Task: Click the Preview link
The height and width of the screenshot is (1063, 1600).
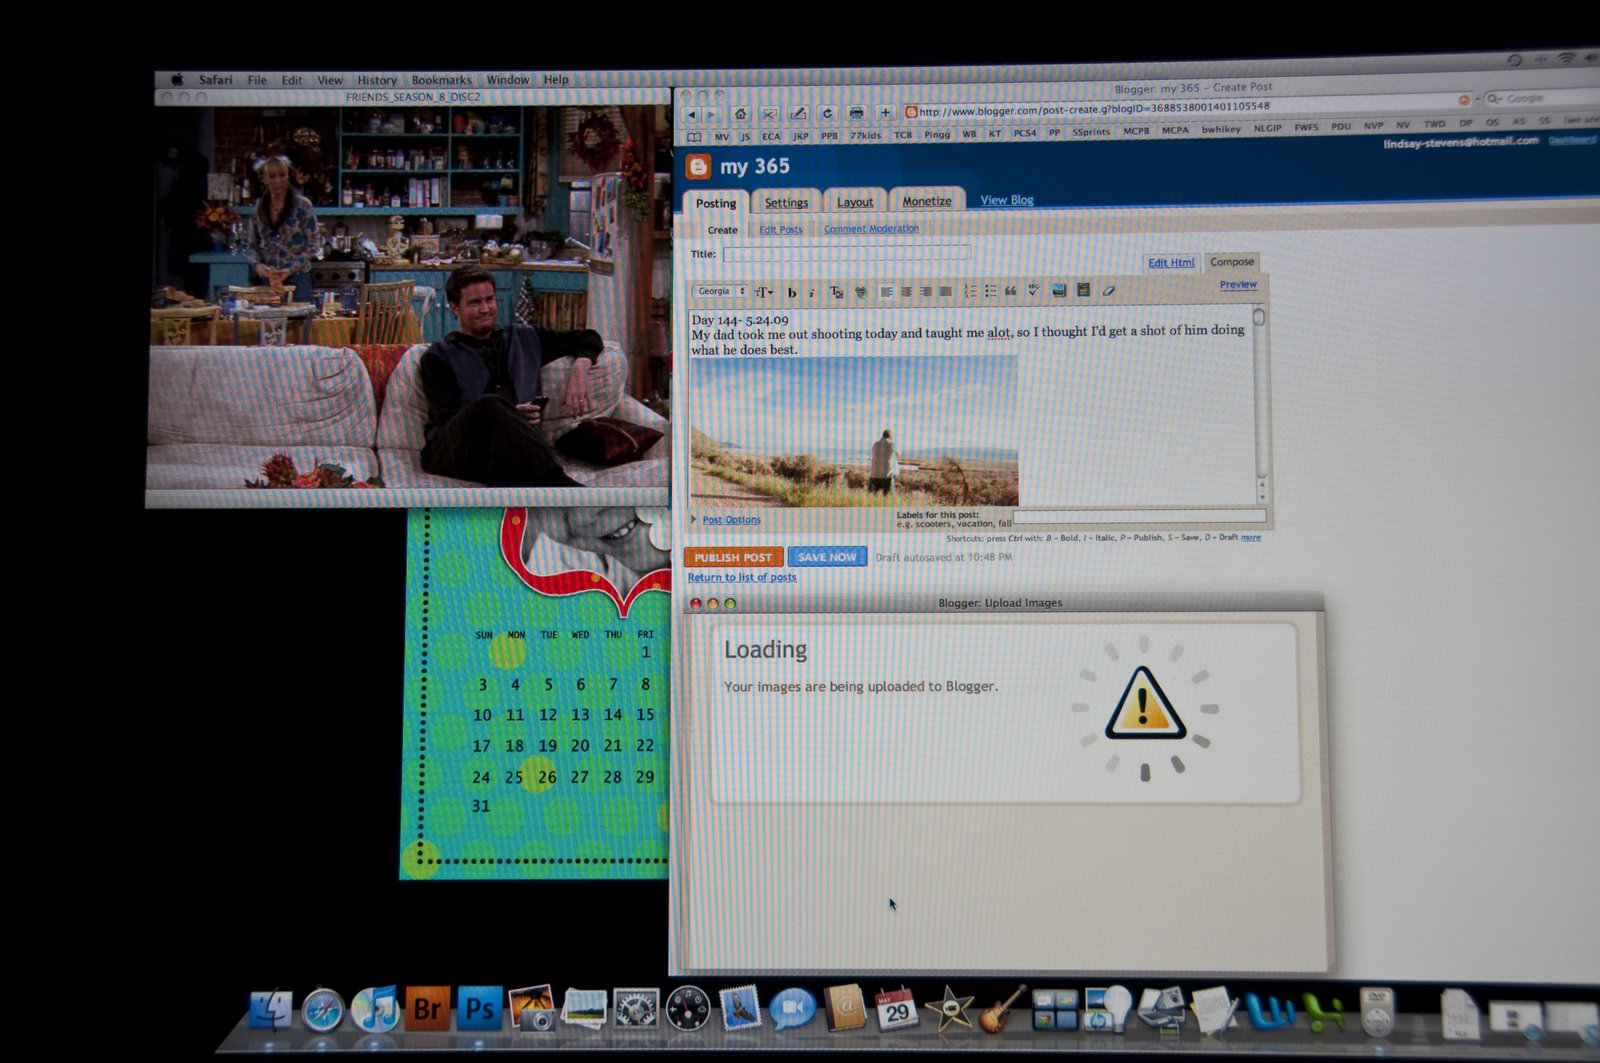Action: [x=1238, y=285]
